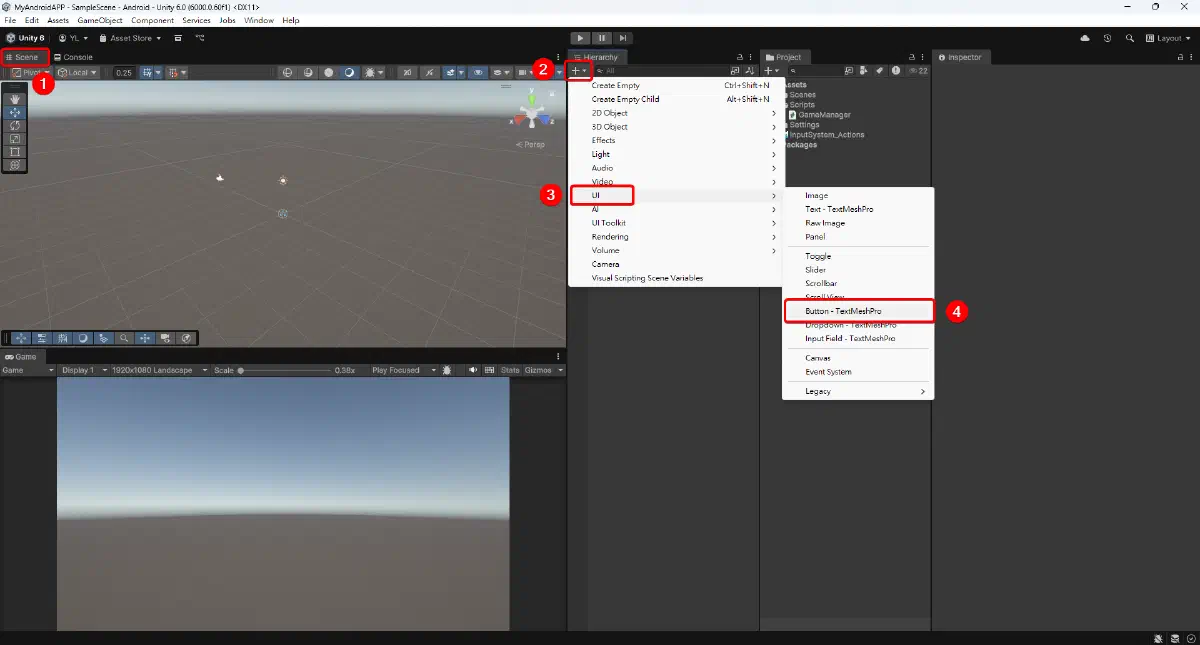Mute Game view audio with the speaker icon
This screenshot has height=645, width=1200.
(473, 371)
